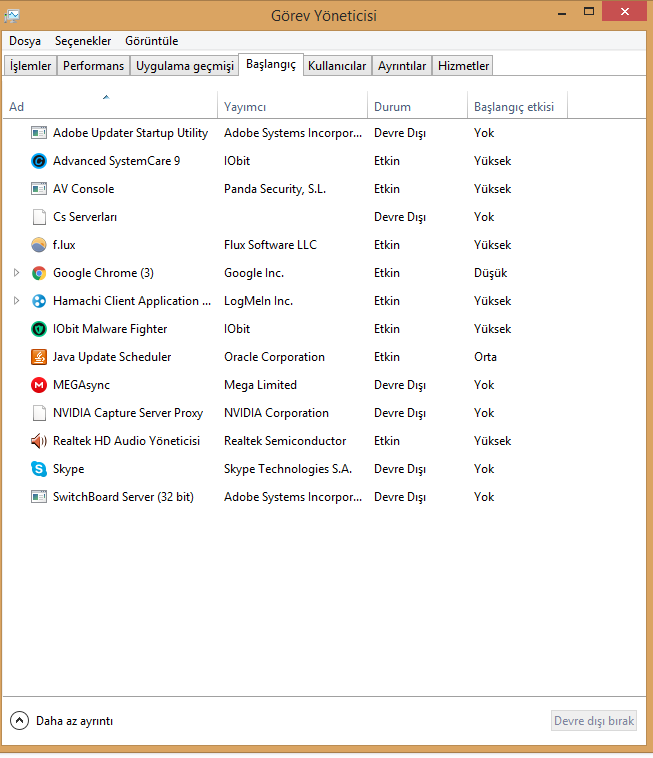Click the NVIDIA Capture Server Proxy icon
Image resolution: width=653 pixels, height=758 pixels.
coord(39,413)
